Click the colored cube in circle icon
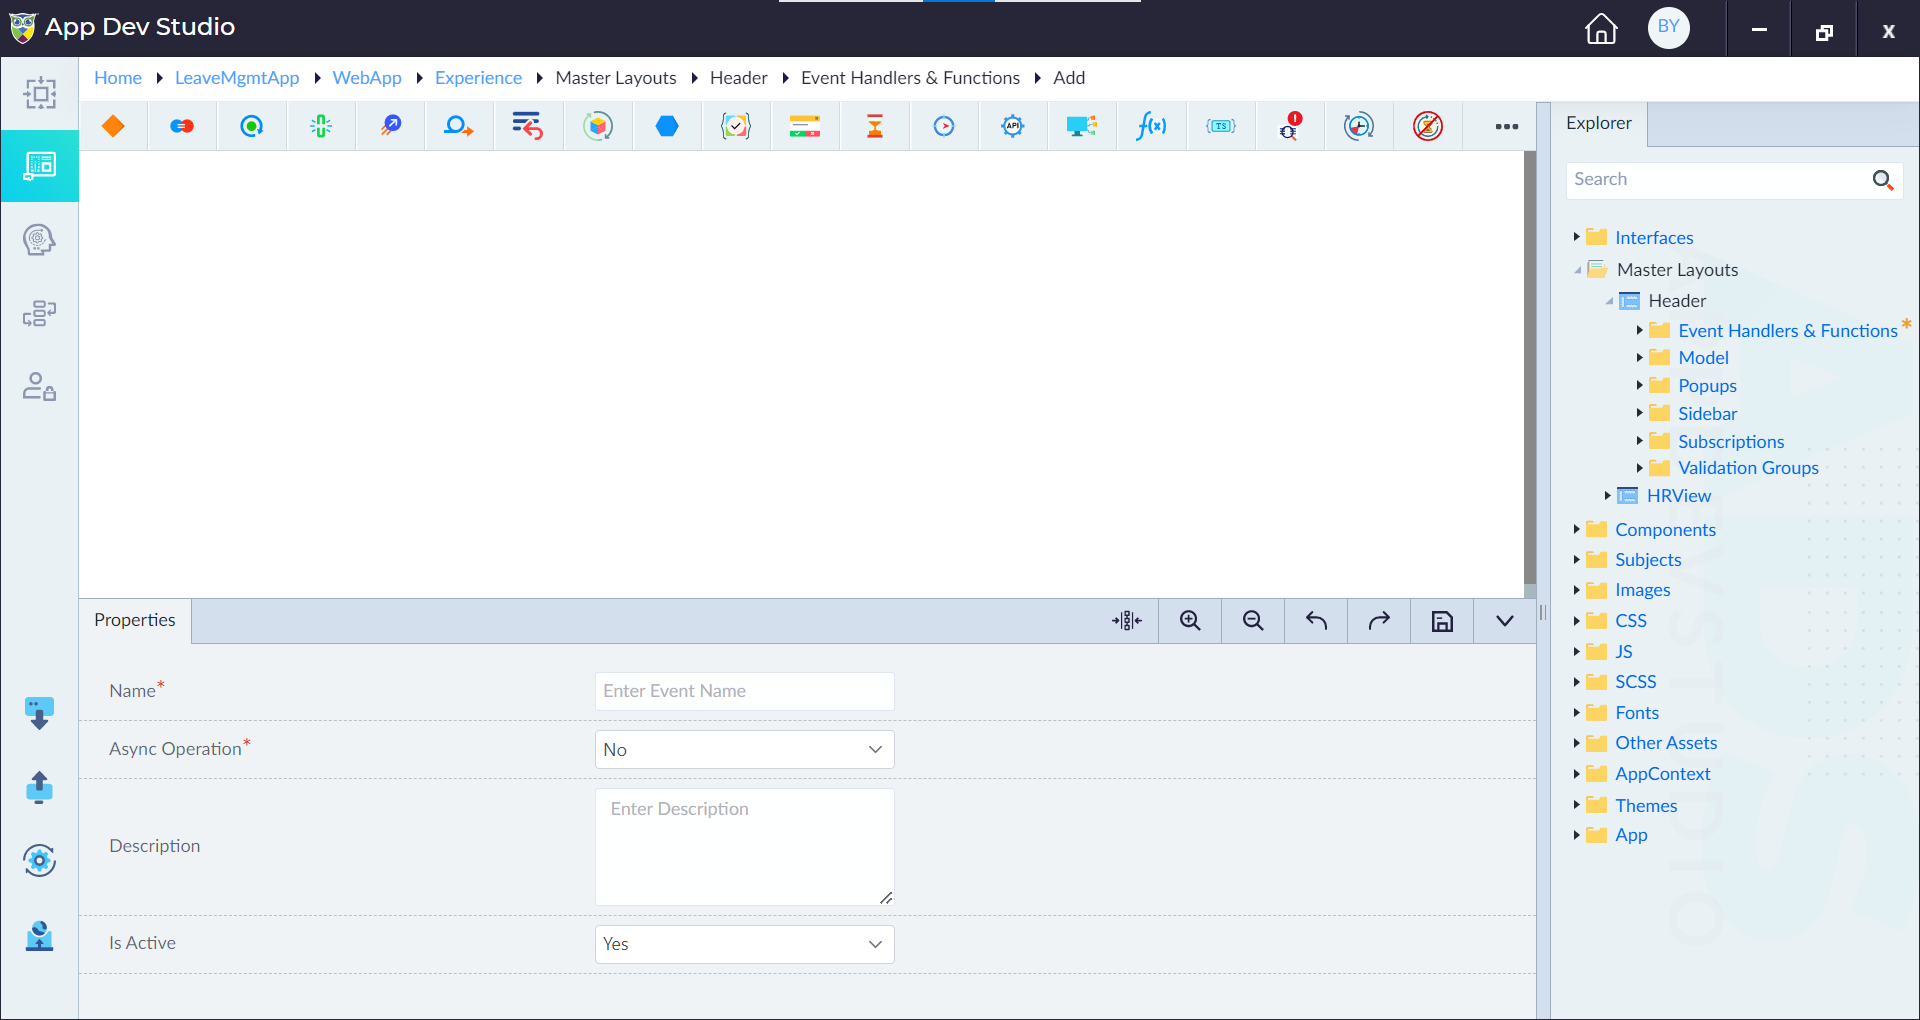 click(598, 126)
